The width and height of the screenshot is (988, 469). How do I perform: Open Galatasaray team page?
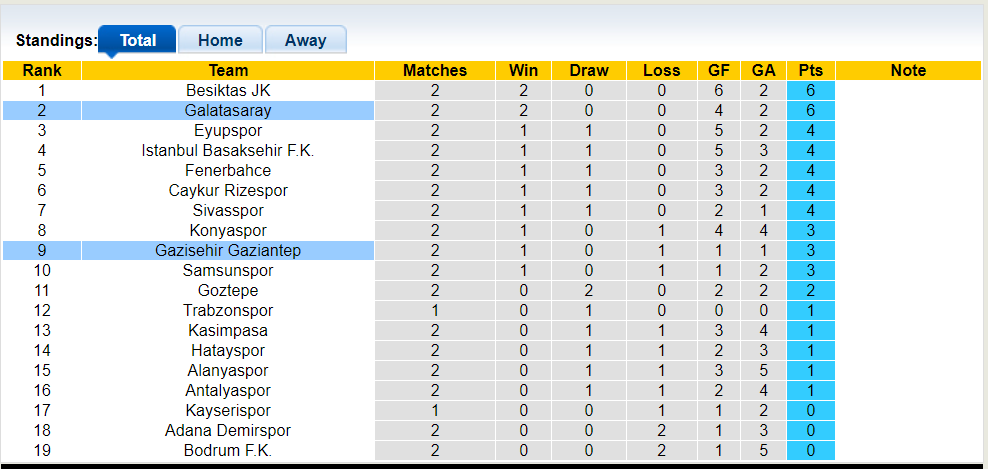[x=228, y=110]
